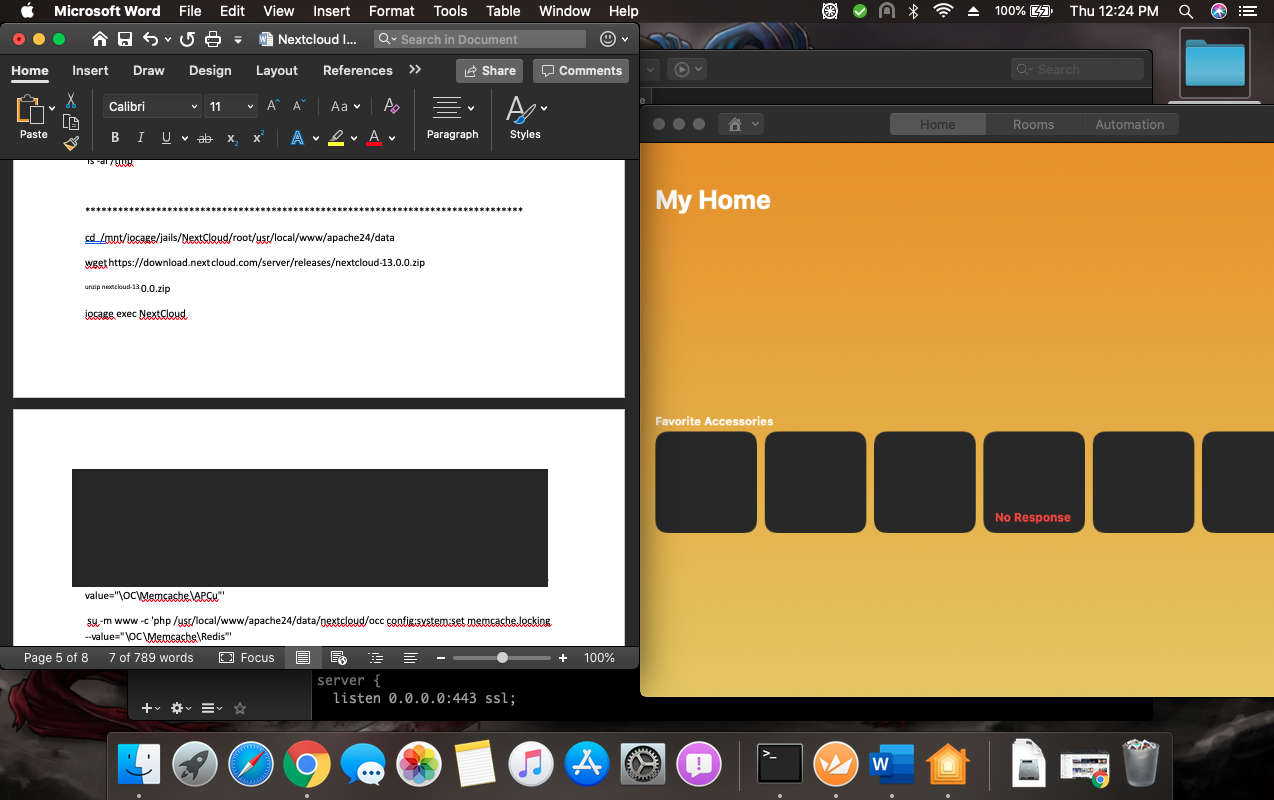
Task: Toggle underline formatting
Action: pyautogui.click(x=167, y=138)
